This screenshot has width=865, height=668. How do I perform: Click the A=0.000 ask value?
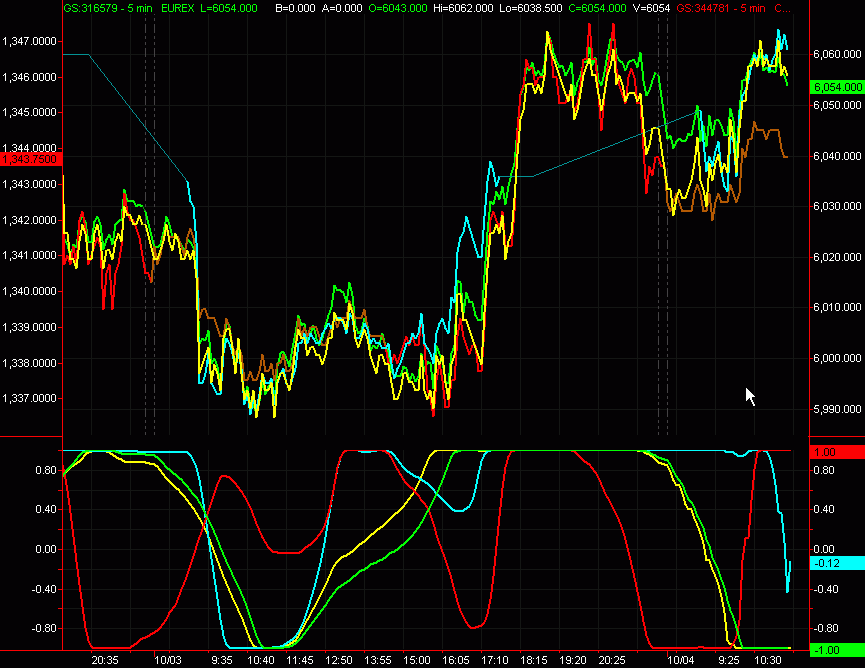(x=342, y=8)
